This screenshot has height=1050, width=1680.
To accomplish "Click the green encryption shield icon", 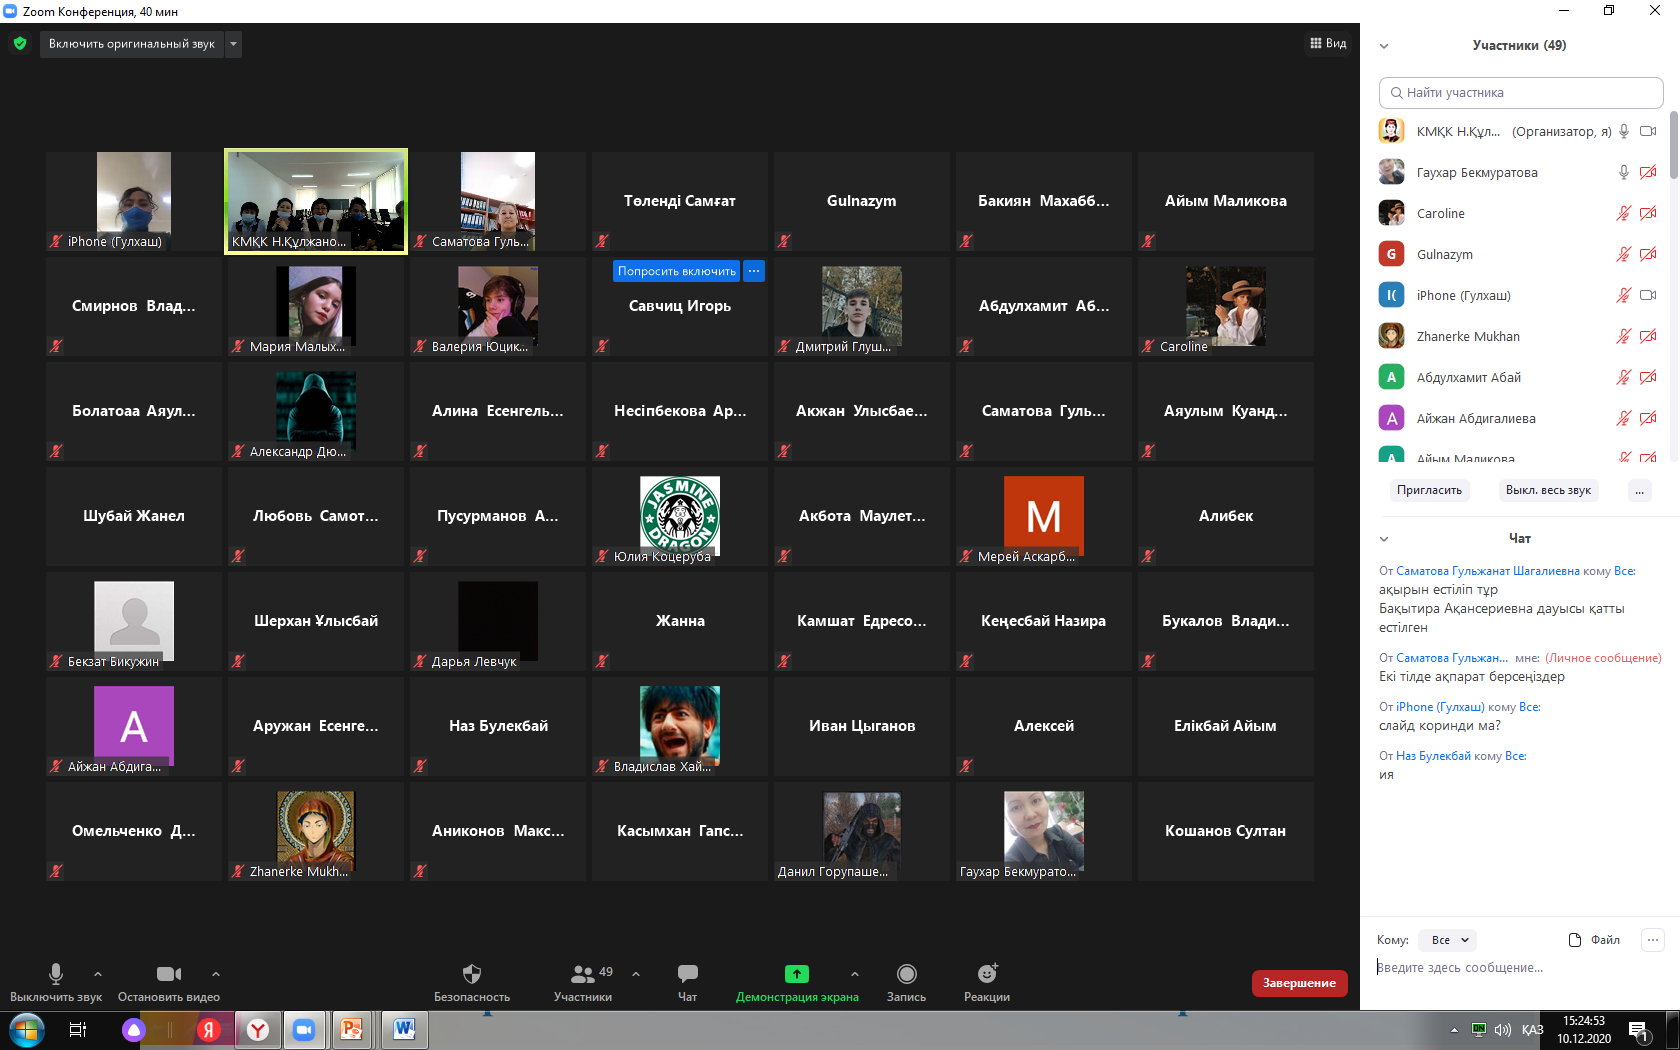I will click(20, 44).
